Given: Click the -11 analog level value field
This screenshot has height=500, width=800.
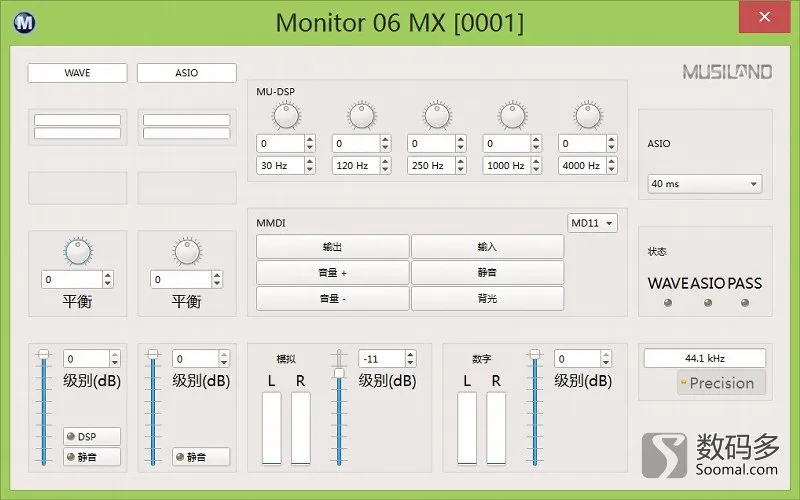Looking at the screenshot, I should pyautogui.click(x=382, y=359).
